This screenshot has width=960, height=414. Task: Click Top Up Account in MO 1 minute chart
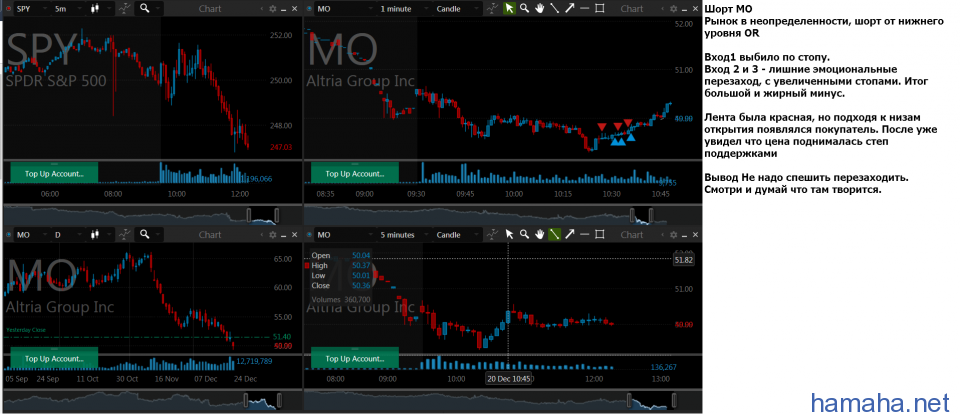(355, 173)
